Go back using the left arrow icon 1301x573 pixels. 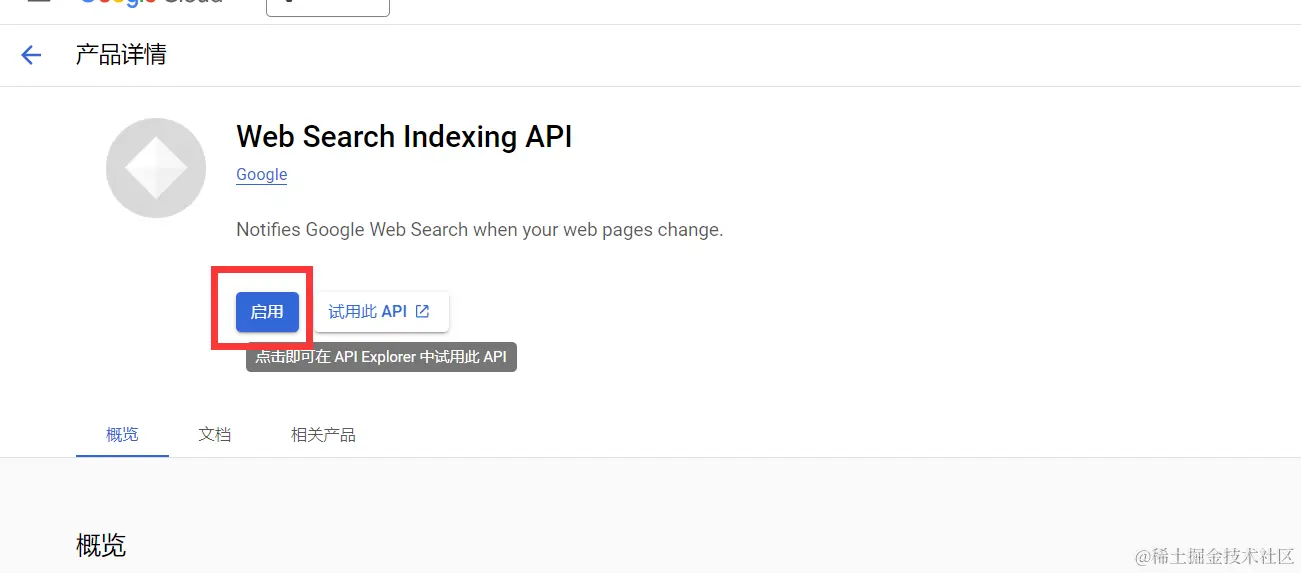click(32, 55)
